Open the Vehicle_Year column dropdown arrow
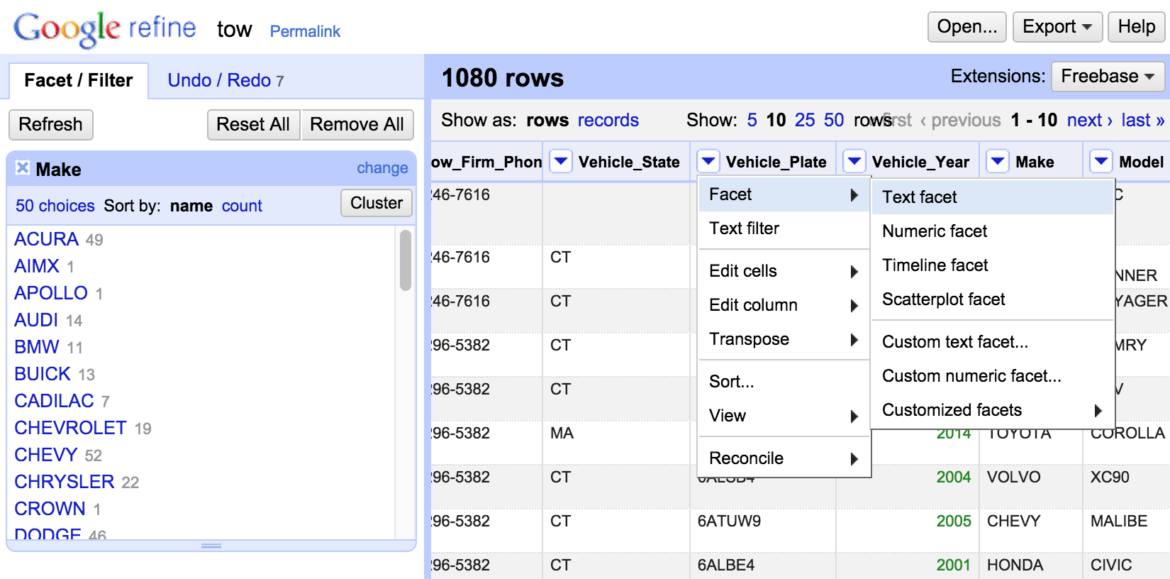Screen dimensions: 1170x579 (855, 161)
